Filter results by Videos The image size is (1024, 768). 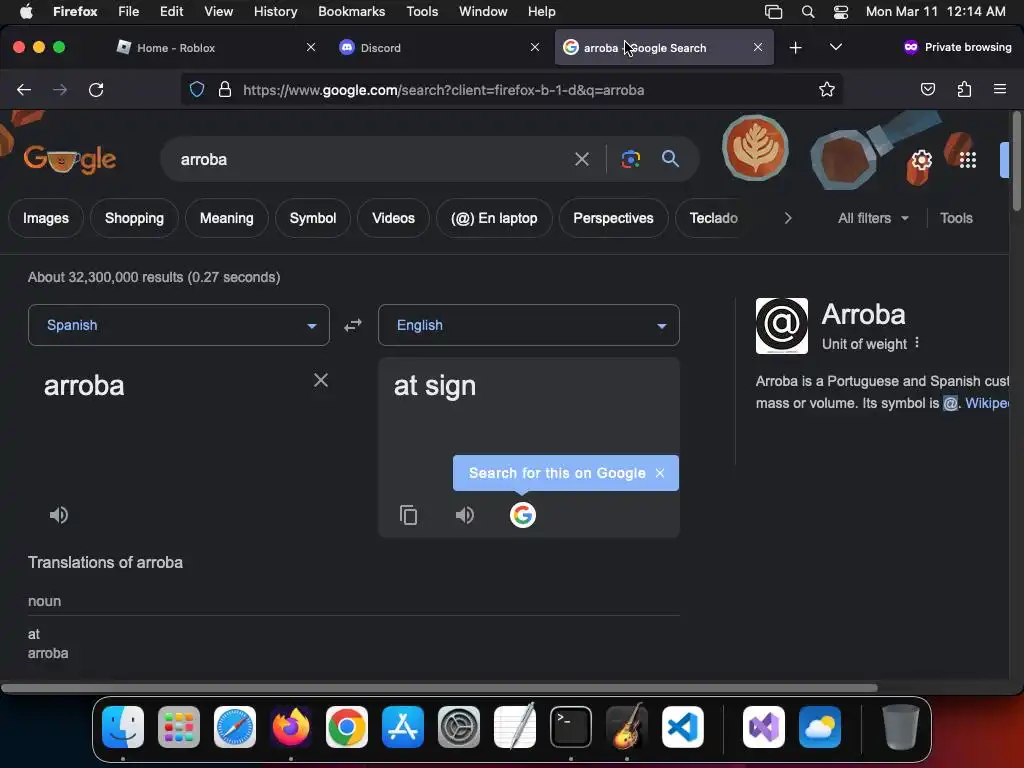(393, 218)
